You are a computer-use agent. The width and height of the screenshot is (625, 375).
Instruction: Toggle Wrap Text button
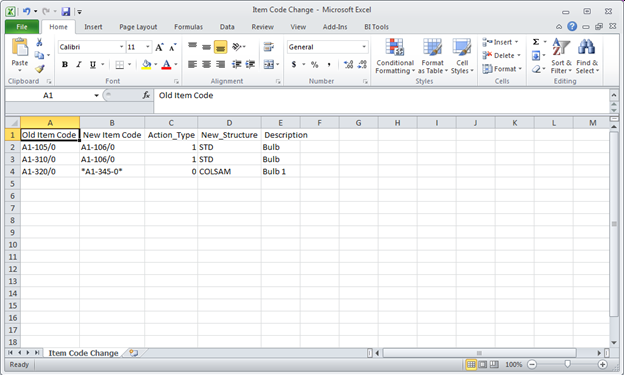(269, 47)
